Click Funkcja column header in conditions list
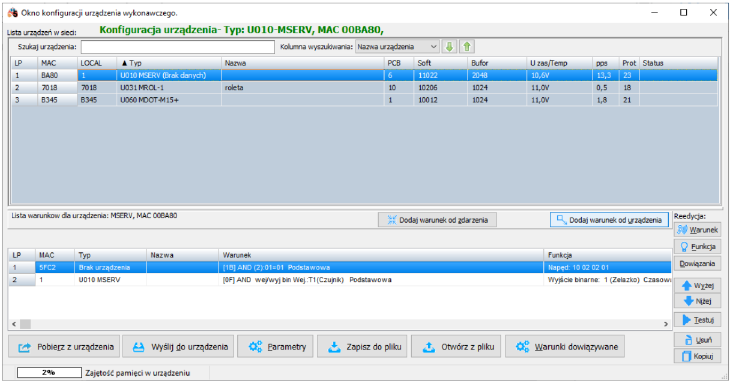This screenshot has height=383, width=730. [x=608, y=255]
